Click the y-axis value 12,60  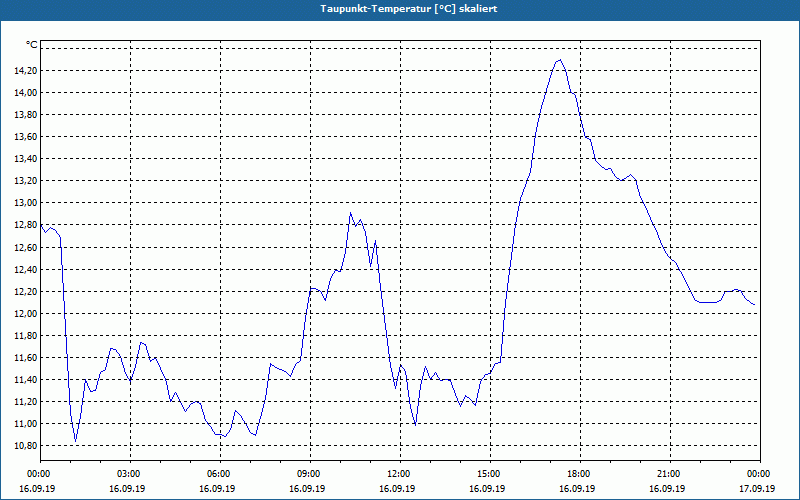27,247
